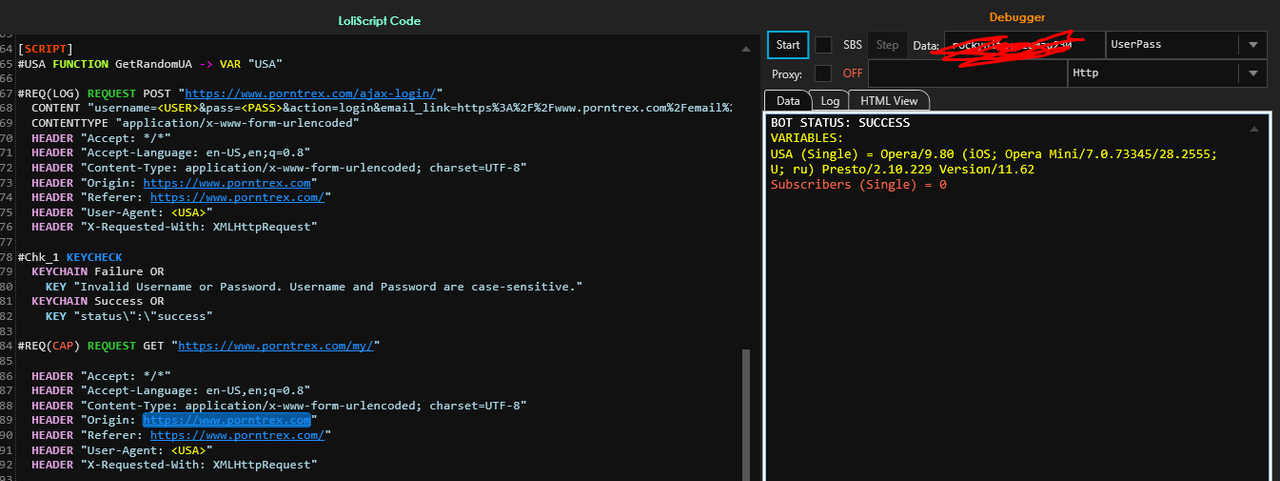
Task: Open the URL in the REQ(CAP) GET line
Action: pyautogui.click(x=276, y=346)
